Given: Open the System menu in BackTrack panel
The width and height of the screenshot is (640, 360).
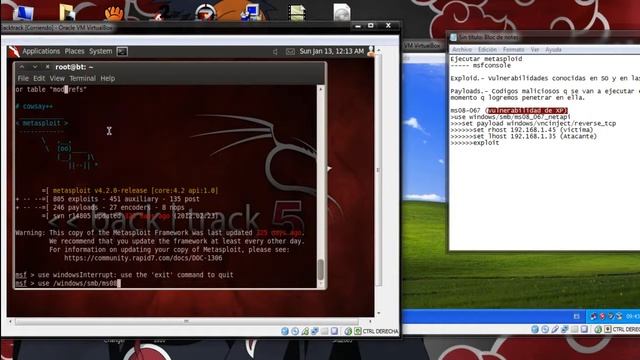Looking at the screenshot, I should coord(100,51).
